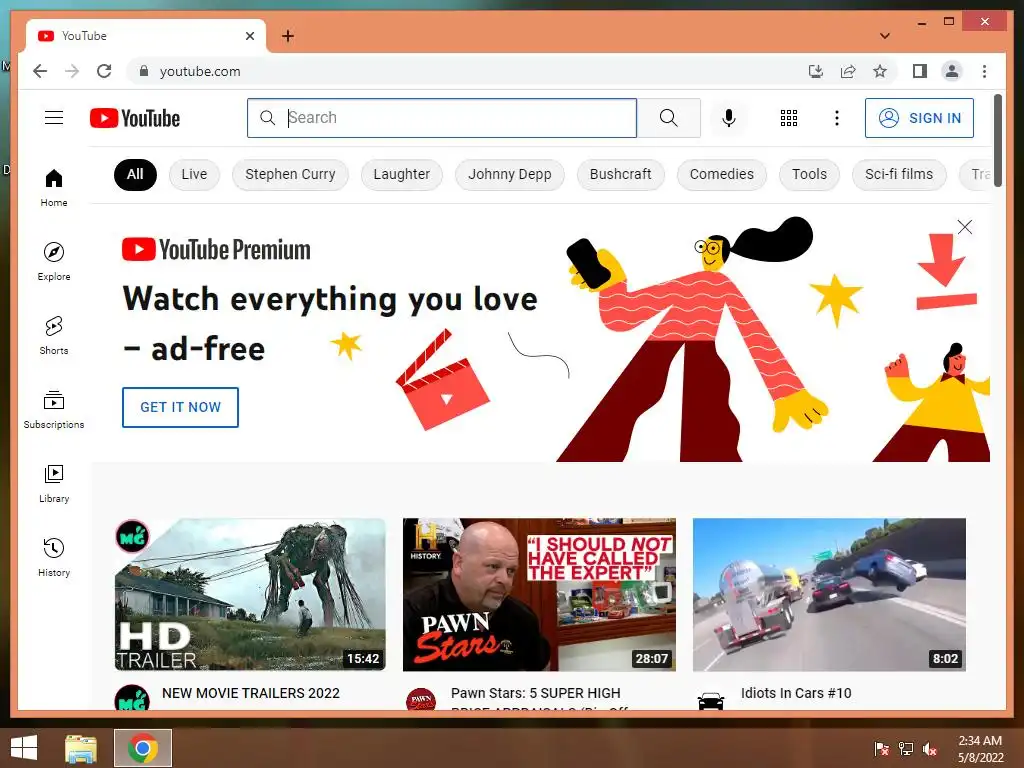Click the Chrome taskbar icon
Viewport: 1024px width, 768px height.
[x=143, y=748]
